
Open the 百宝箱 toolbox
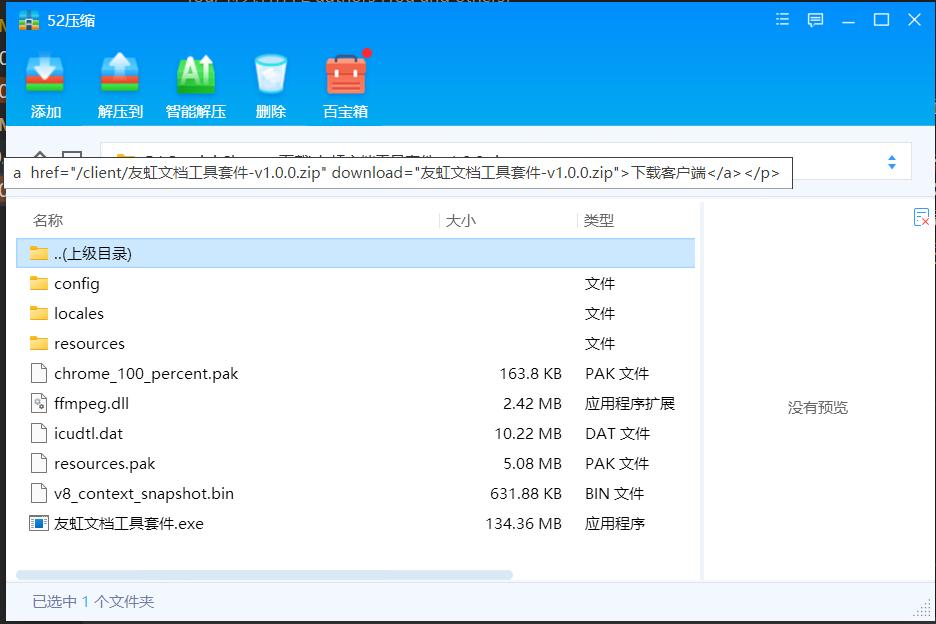tap(346, 85)
